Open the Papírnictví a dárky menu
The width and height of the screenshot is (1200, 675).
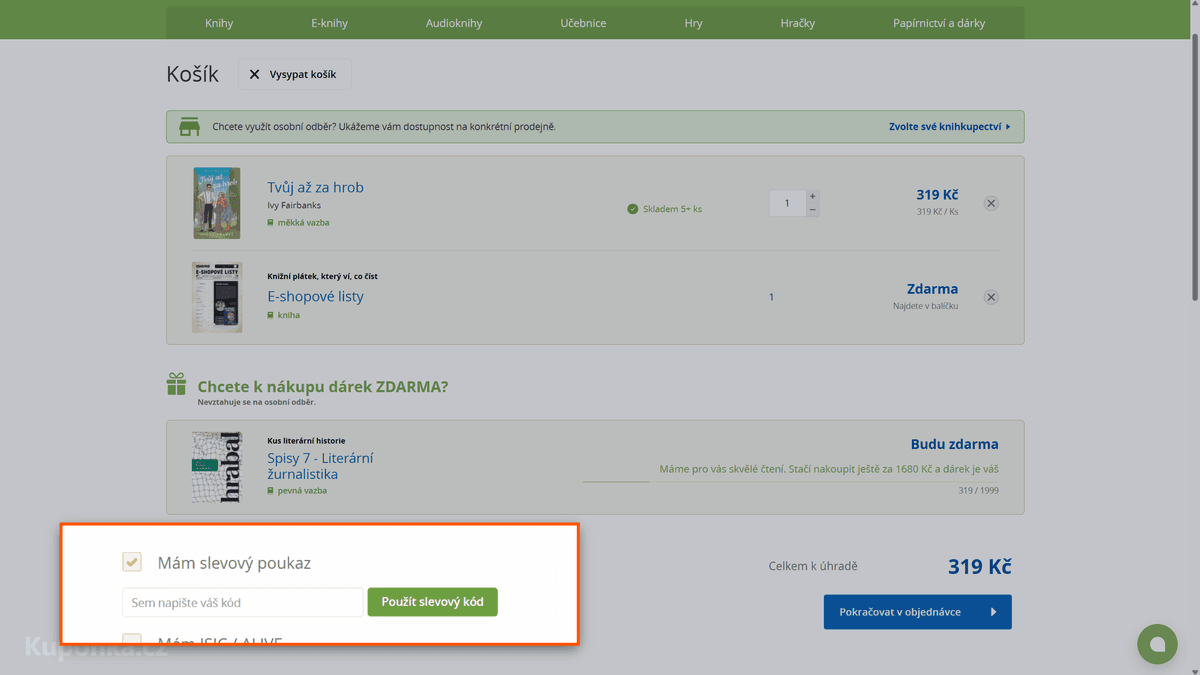point(939,23)
